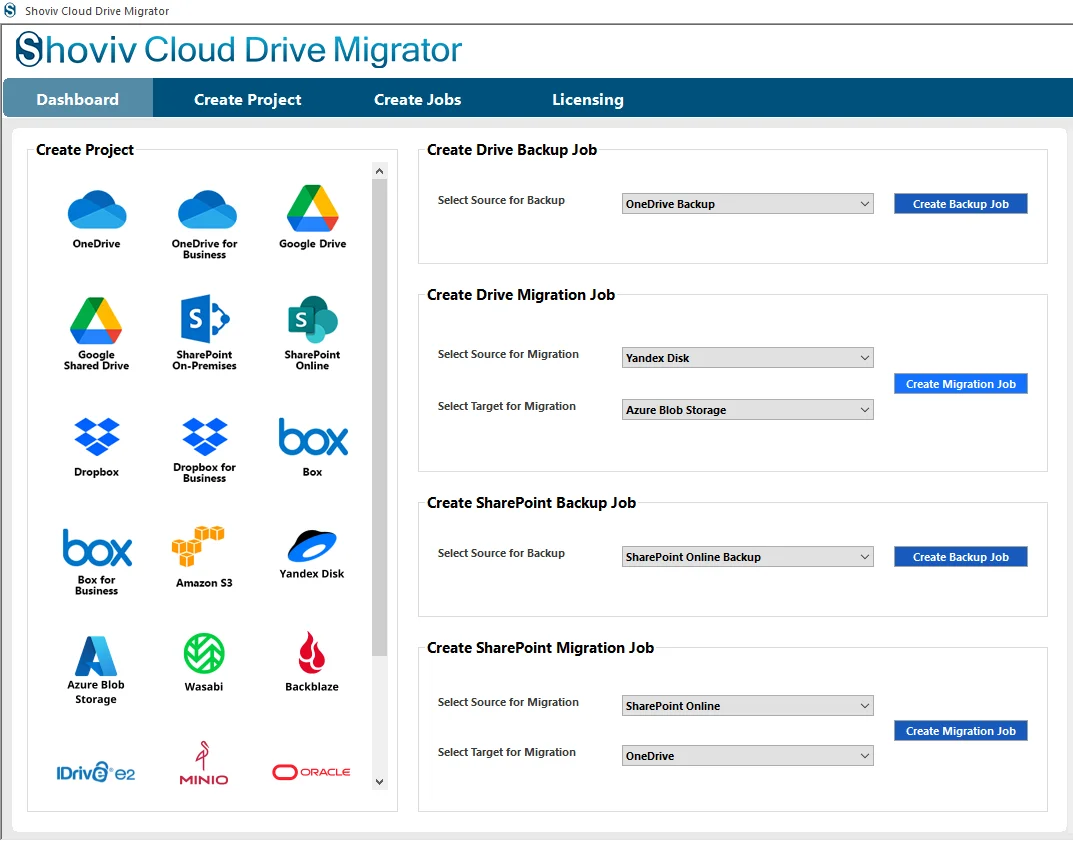The image size is (1073, 841).
Task: Click the 'Create Drive Migration Job' heading
Action: tap(521, 295)
